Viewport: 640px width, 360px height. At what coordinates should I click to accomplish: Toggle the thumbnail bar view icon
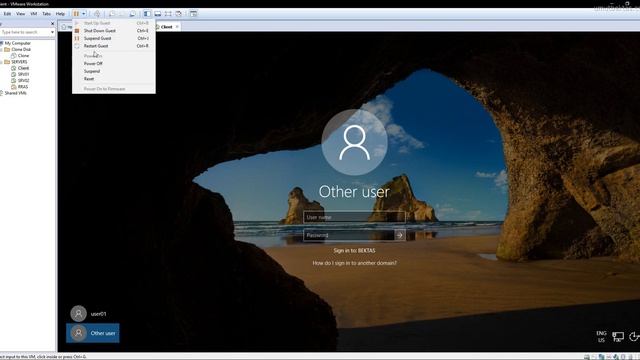click(158, 13)
